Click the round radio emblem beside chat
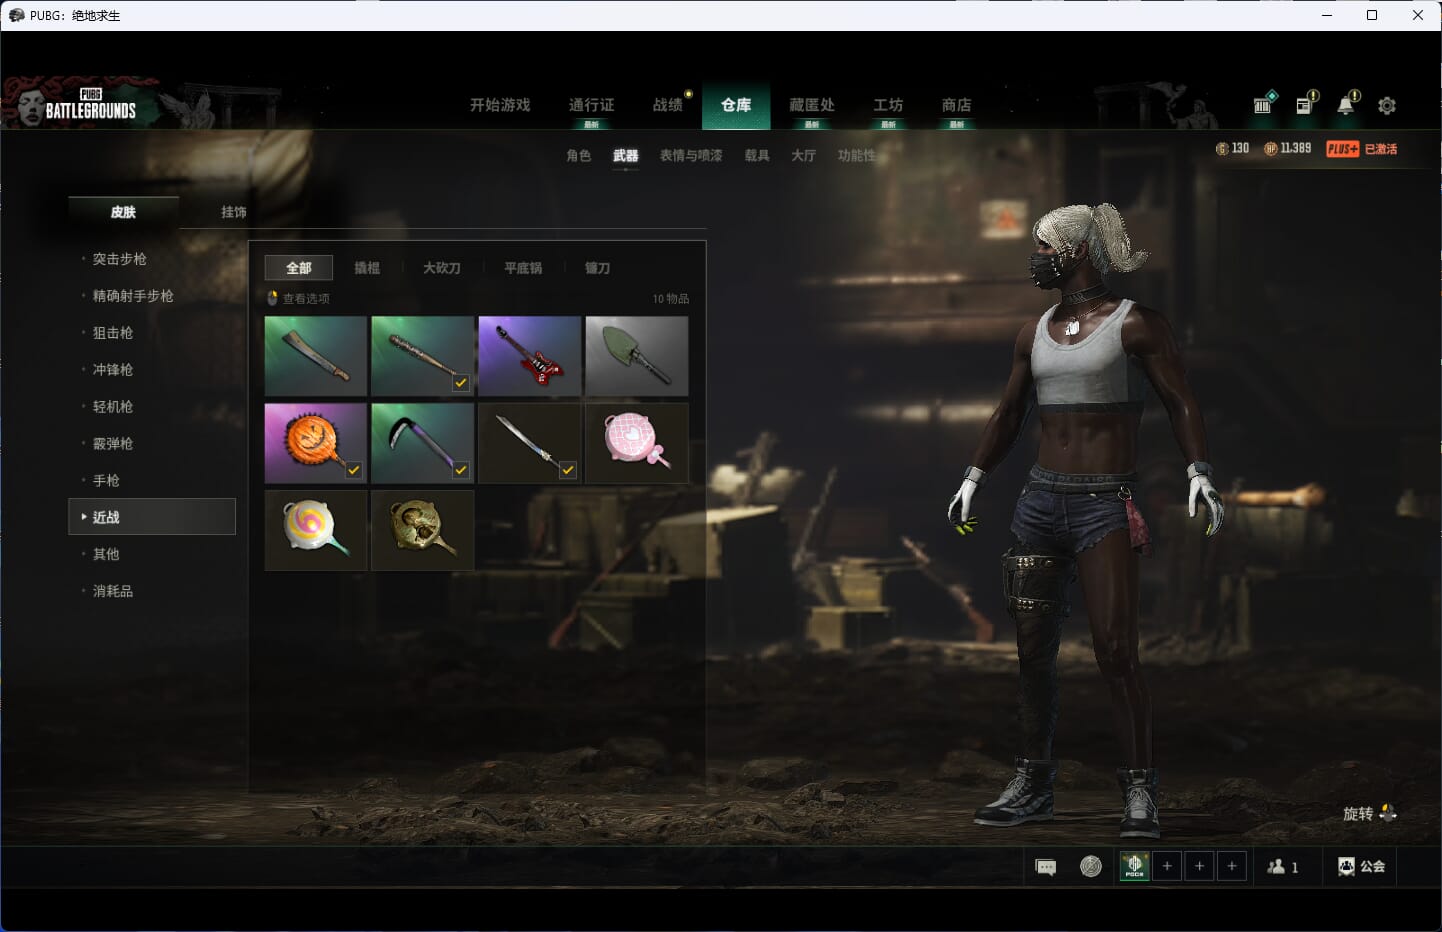 pyautogui.click(x=1091, y=866)
